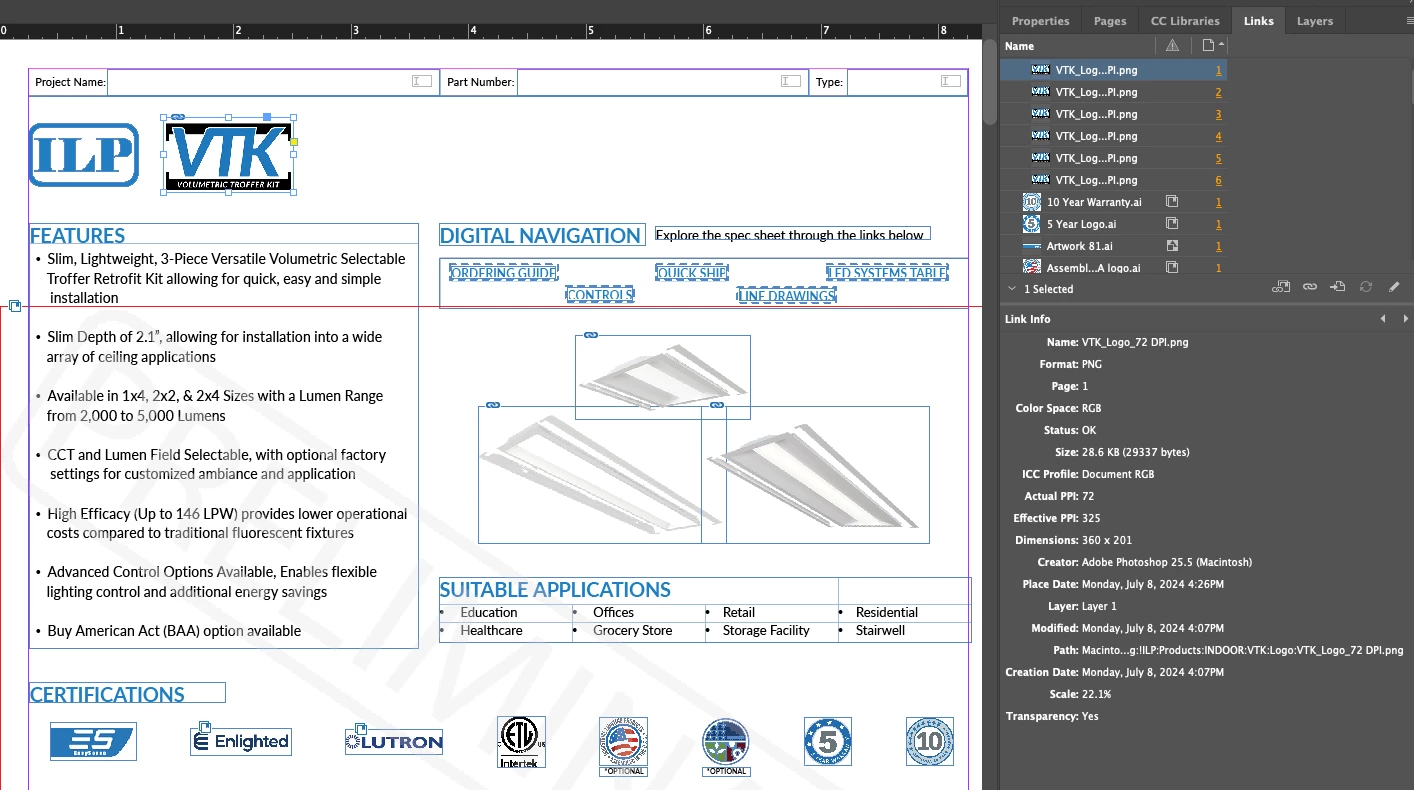Image resolution: width=1414 pixels, height=790 pixels.
Task: Click status icon beside 10 Year Warranty.ai
Action: (x=1172, y=202)
